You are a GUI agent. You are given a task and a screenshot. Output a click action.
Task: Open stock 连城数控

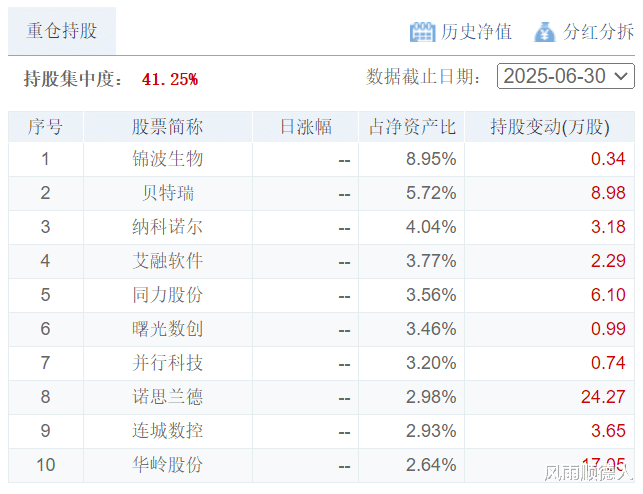pyautogui.click(x=168, y=431)
